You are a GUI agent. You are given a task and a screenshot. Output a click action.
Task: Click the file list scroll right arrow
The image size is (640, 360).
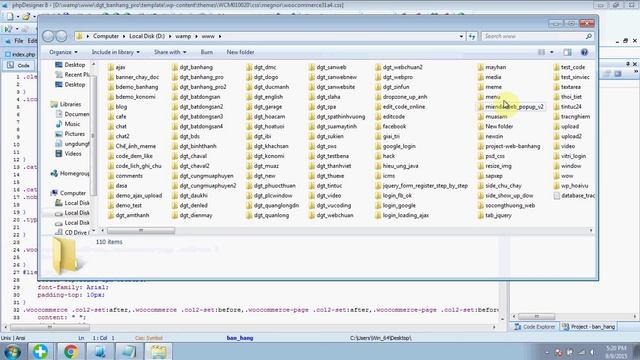pyautogui.click(x=591, y=231)
